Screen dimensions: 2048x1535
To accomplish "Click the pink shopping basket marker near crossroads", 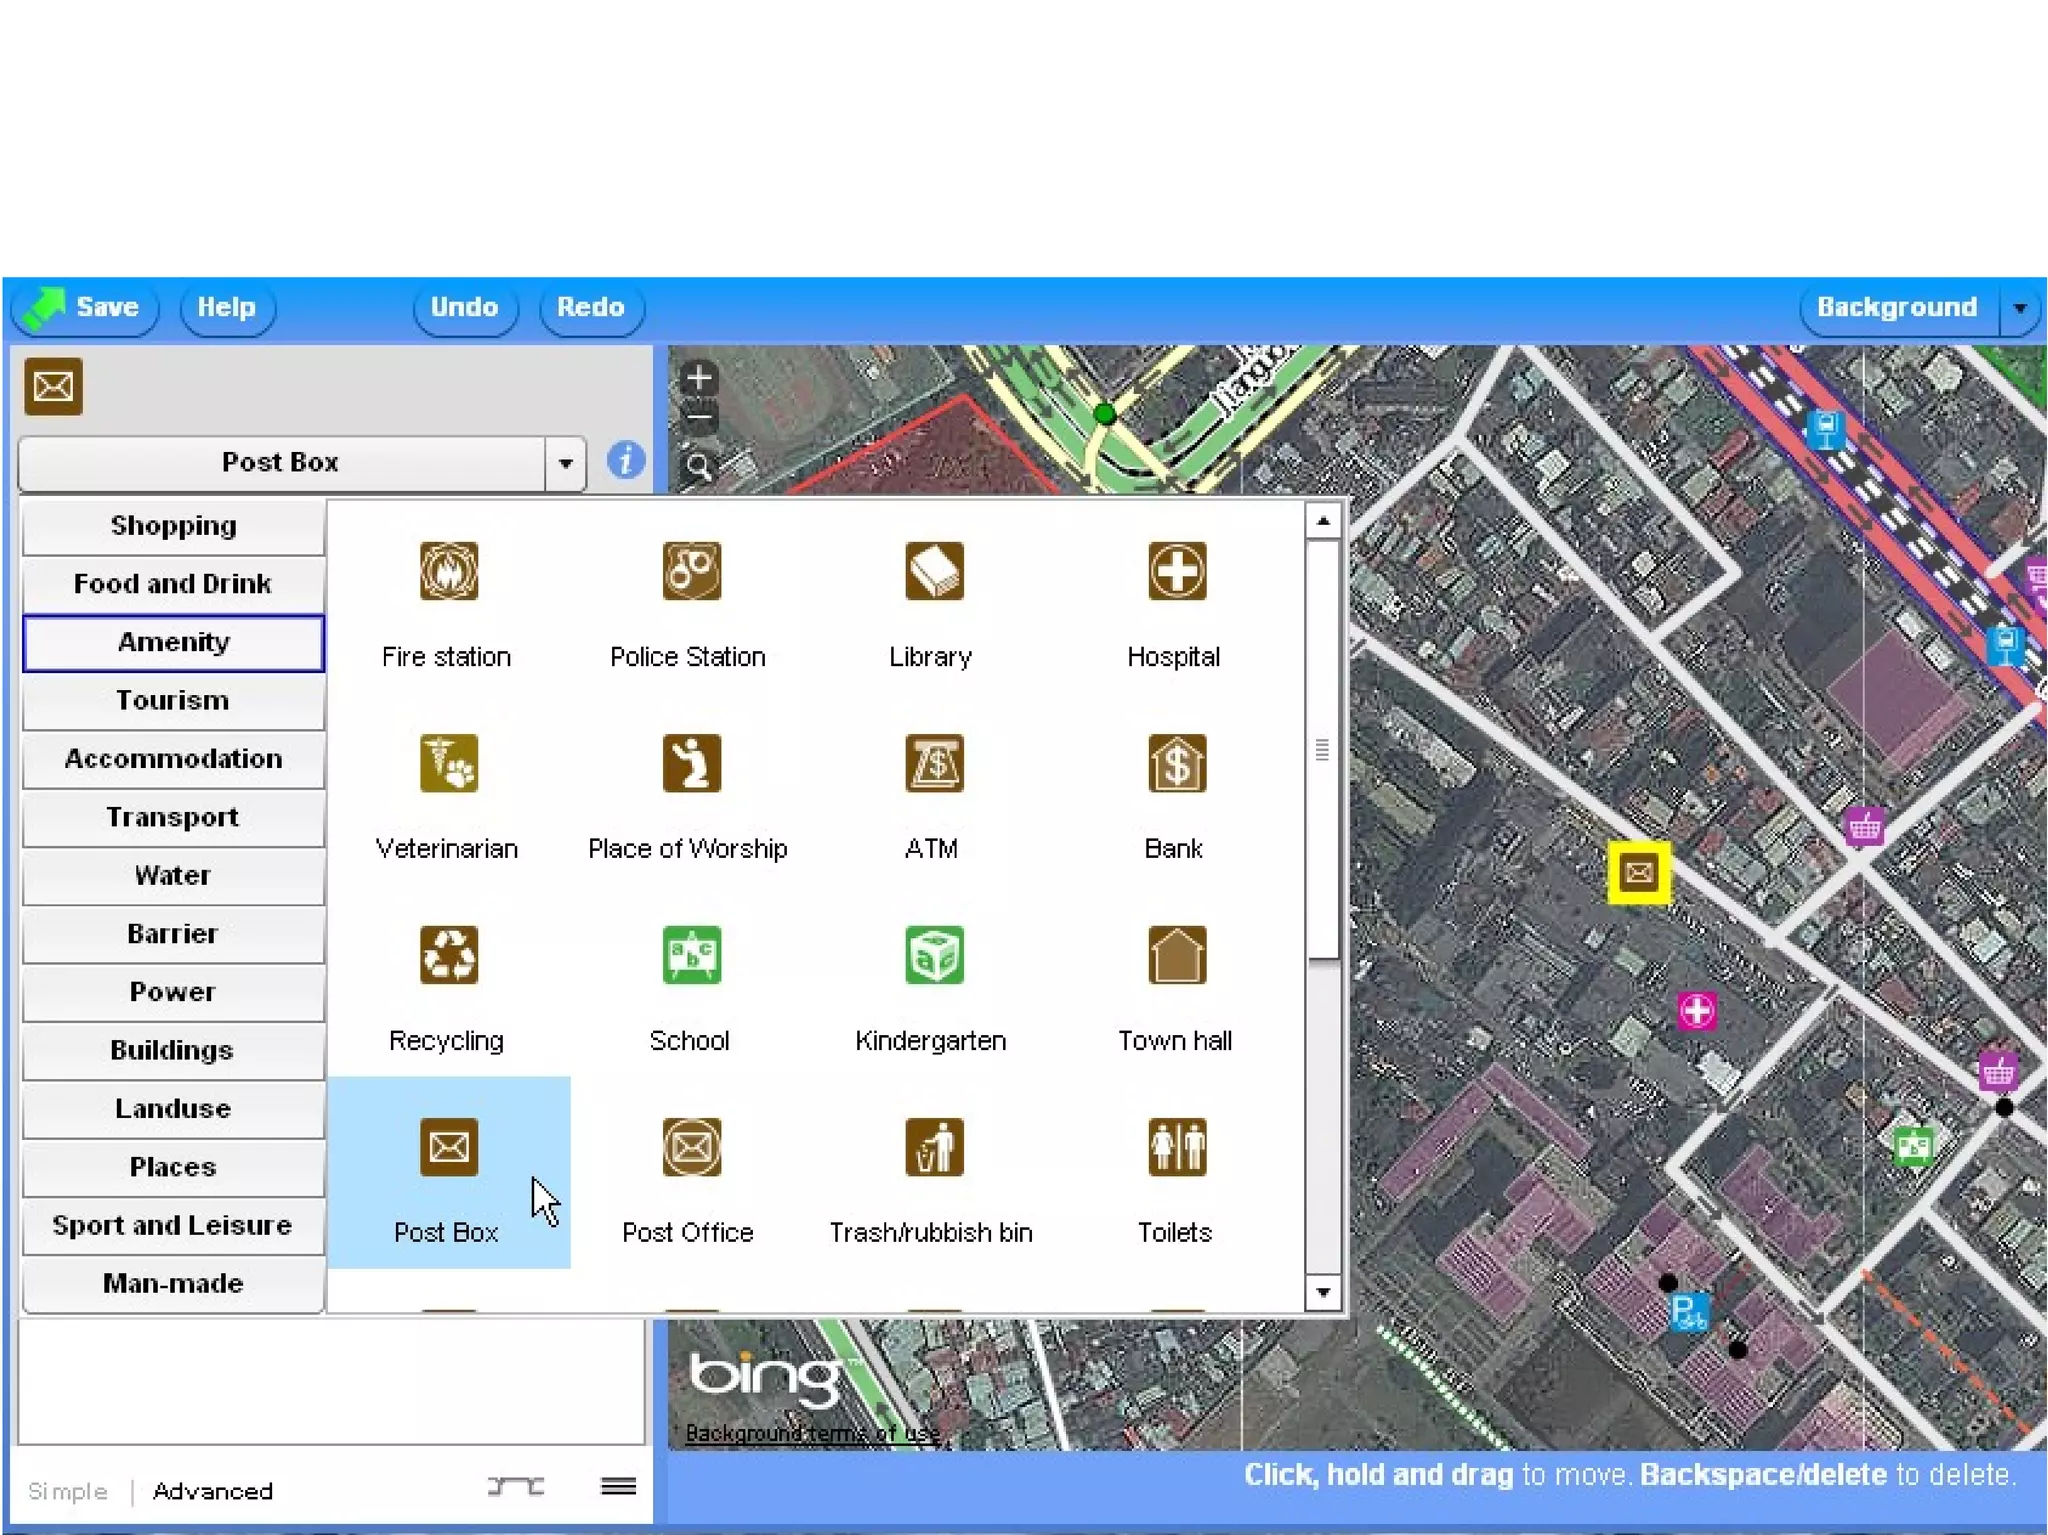I will [x=1864, y=827].
